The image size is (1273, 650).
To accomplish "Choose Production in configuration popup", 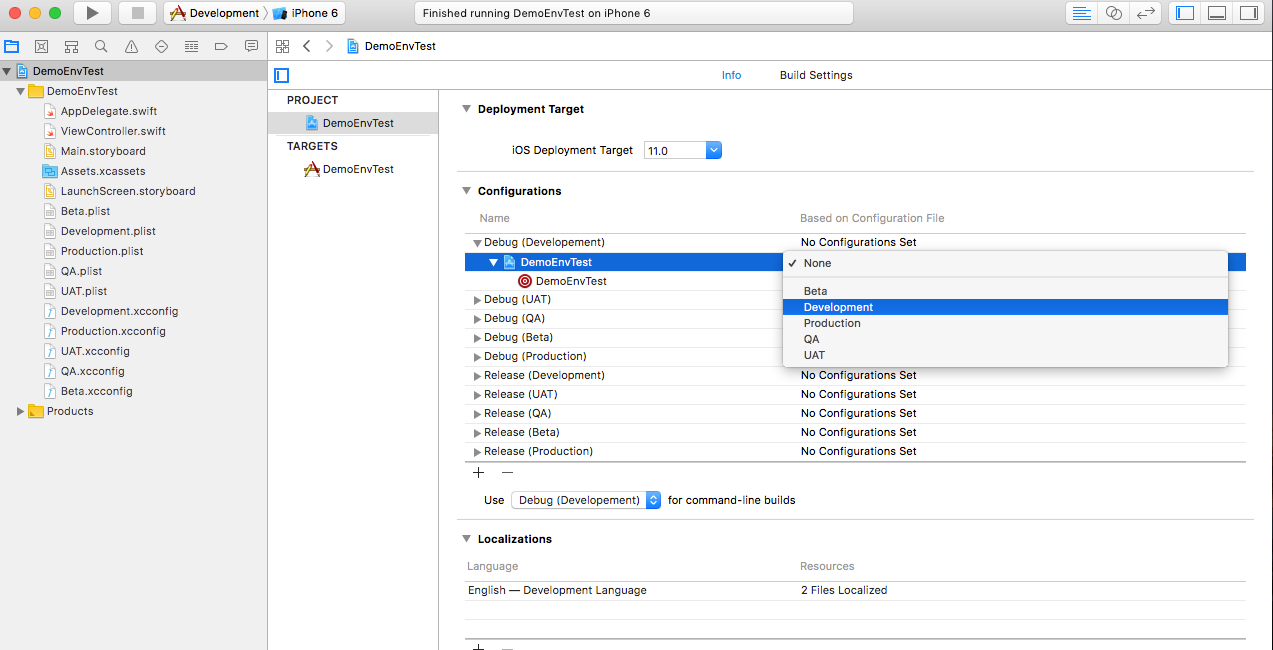I will coord(1005,323).
